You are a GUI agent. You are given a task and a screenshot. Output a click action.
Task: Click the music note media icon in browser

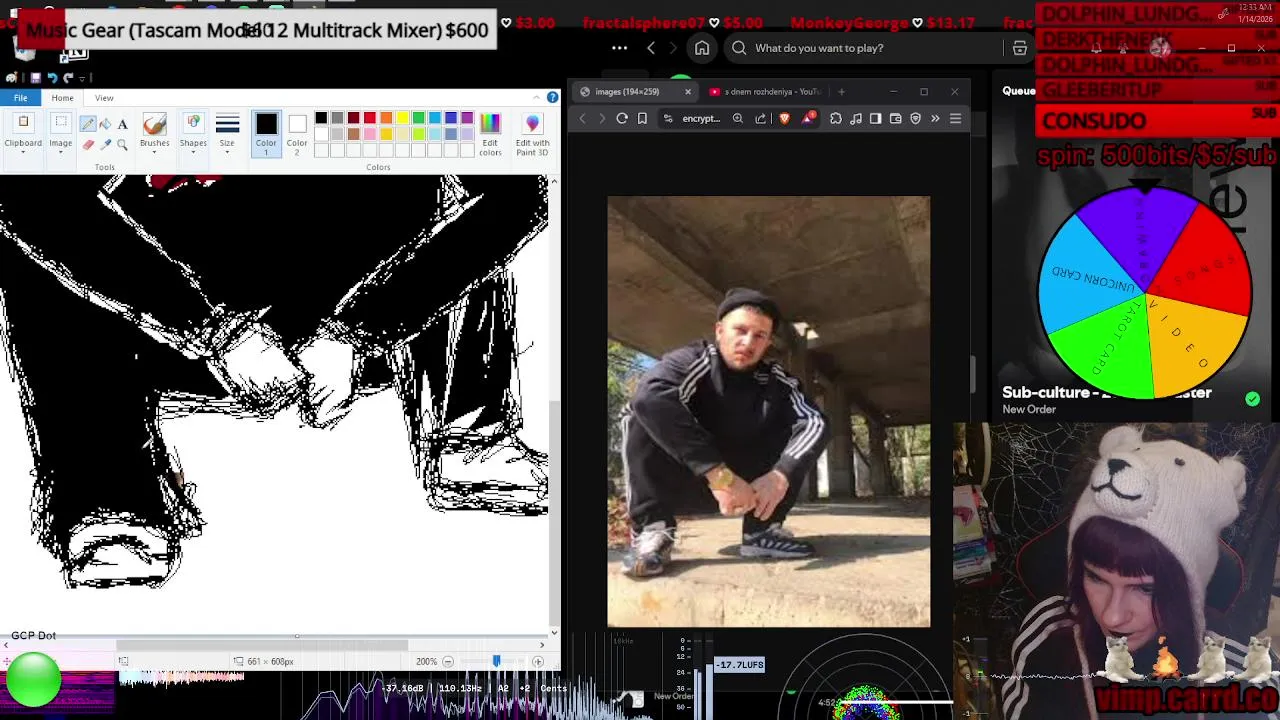click(856, 118)
